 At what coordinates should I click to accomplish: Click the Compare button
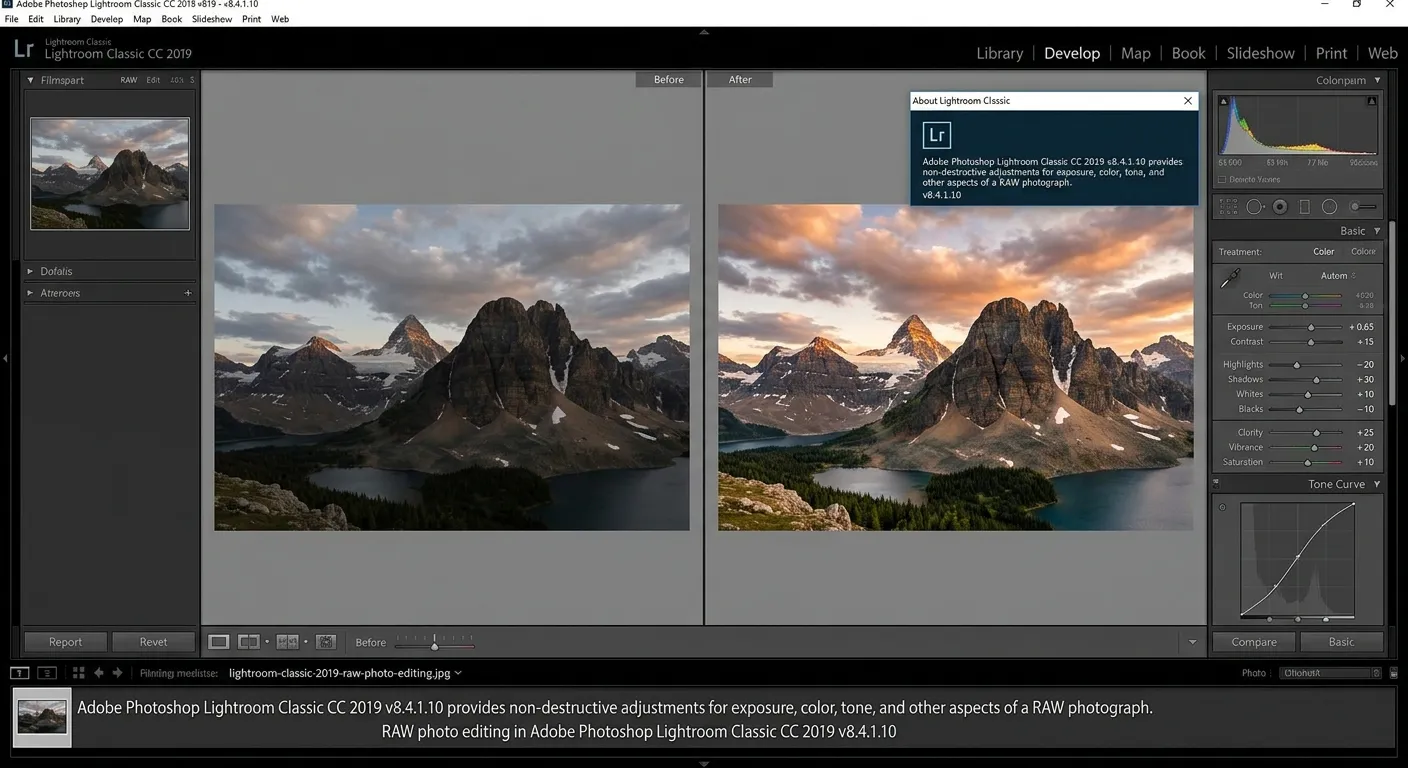point(1254,642)
